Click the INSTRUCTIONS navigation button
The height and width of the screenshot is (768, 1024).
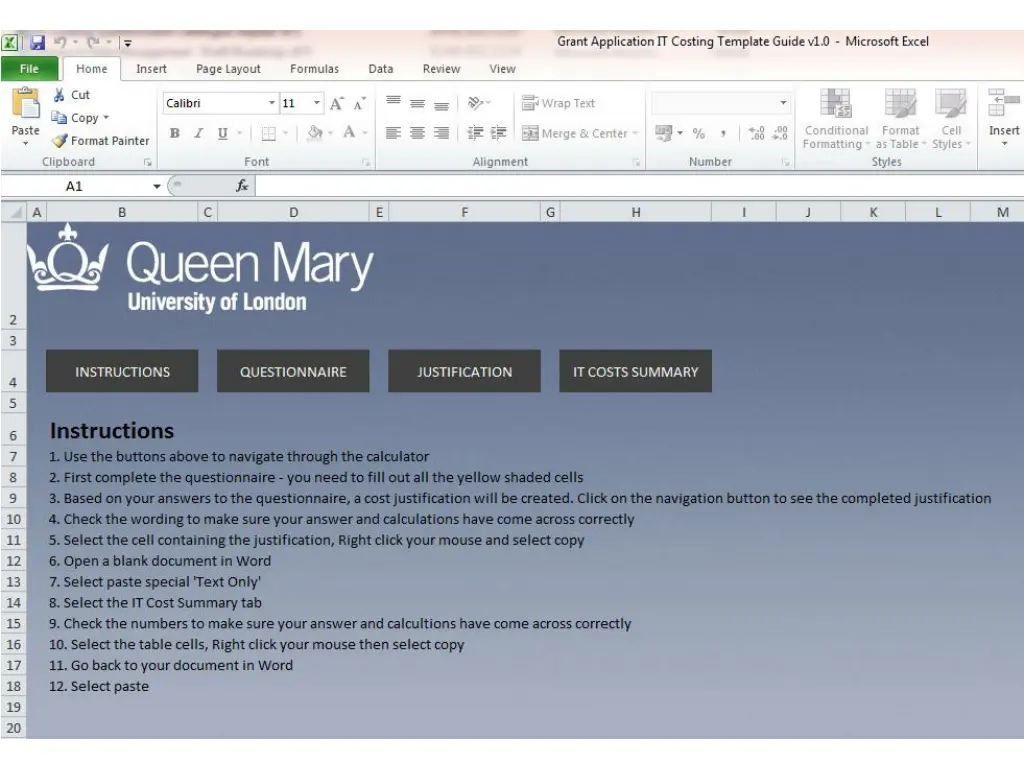pos(122,371)
